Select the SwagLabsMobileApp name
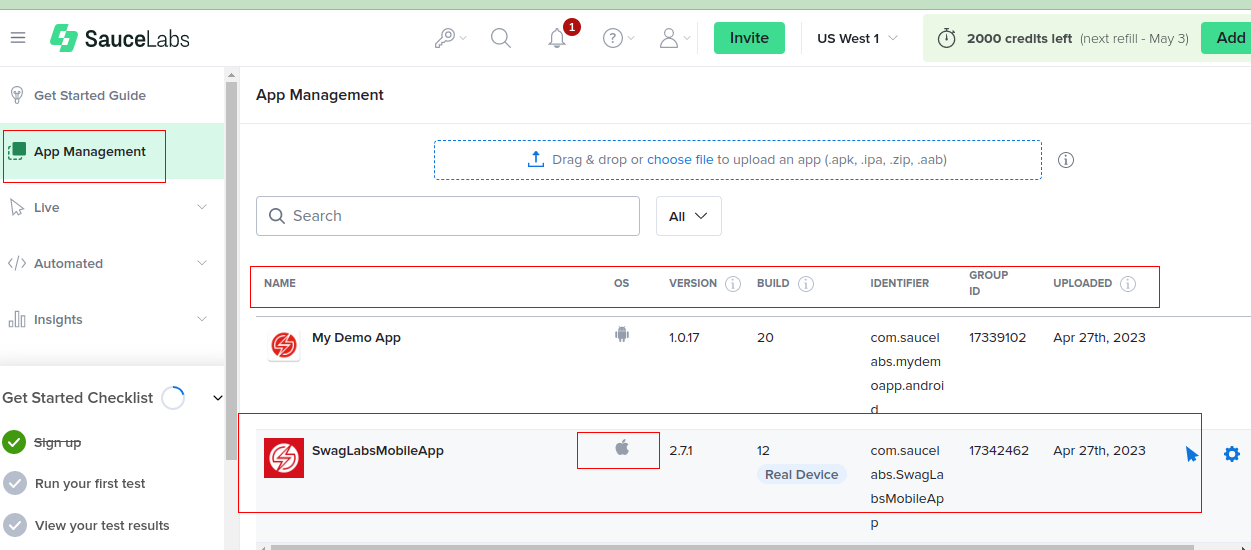The image size is (1251, 550). 378,451
